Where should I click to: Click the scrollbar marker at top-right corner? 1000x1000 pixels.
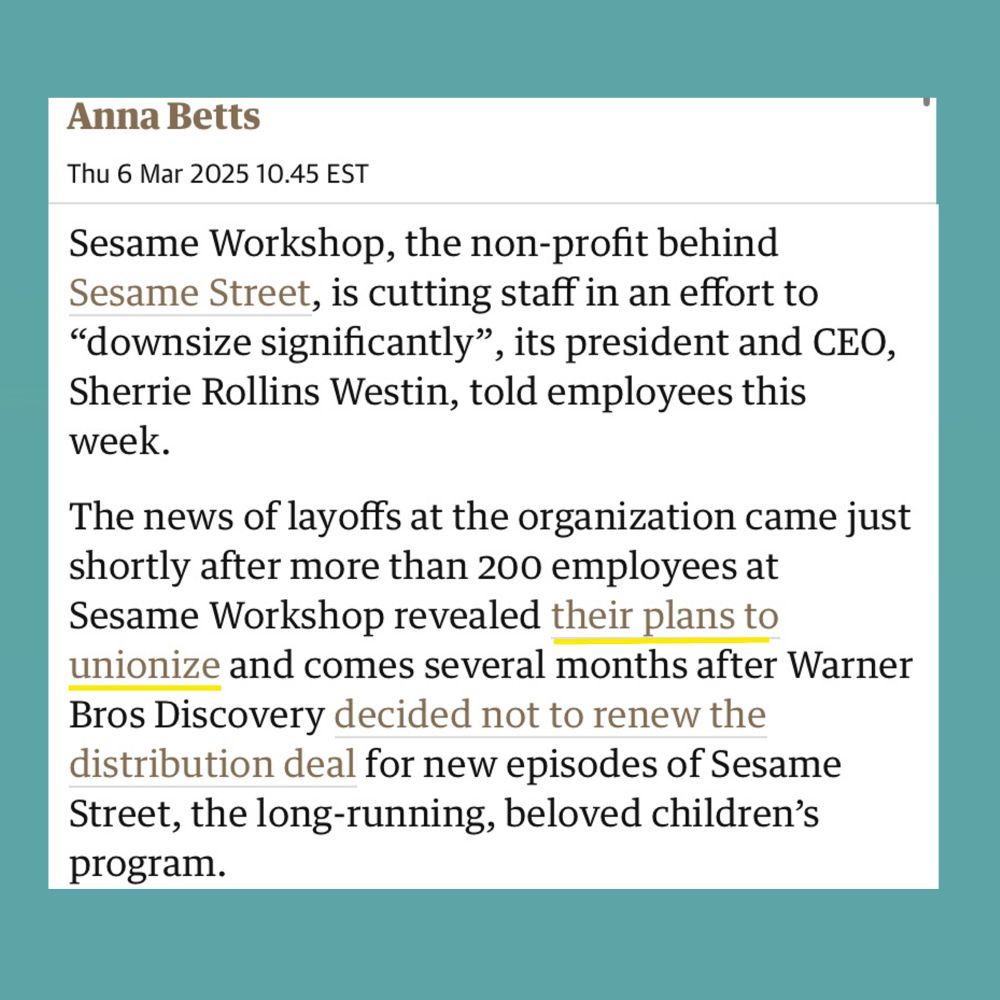[927, 102]
